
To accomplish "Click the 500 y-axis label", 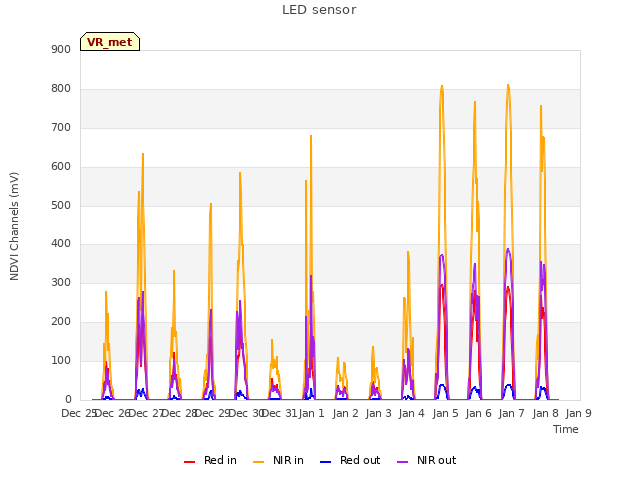I will point(61,206).
